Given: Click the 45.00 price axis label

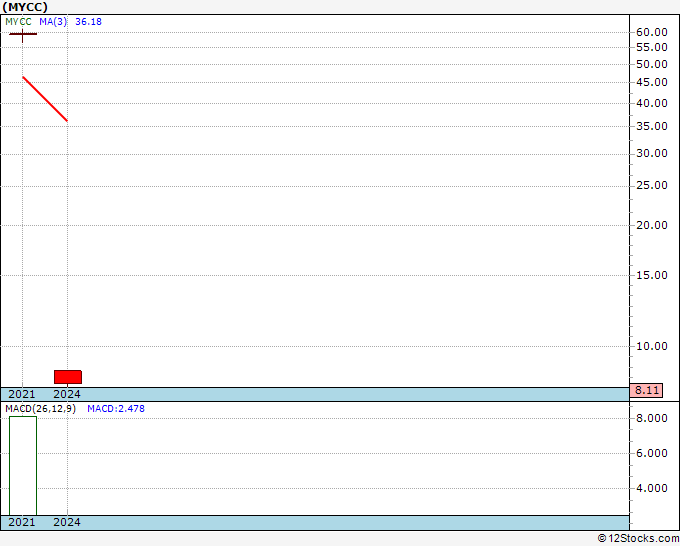Looking at the screenshot, I should (x=651, y=82).
